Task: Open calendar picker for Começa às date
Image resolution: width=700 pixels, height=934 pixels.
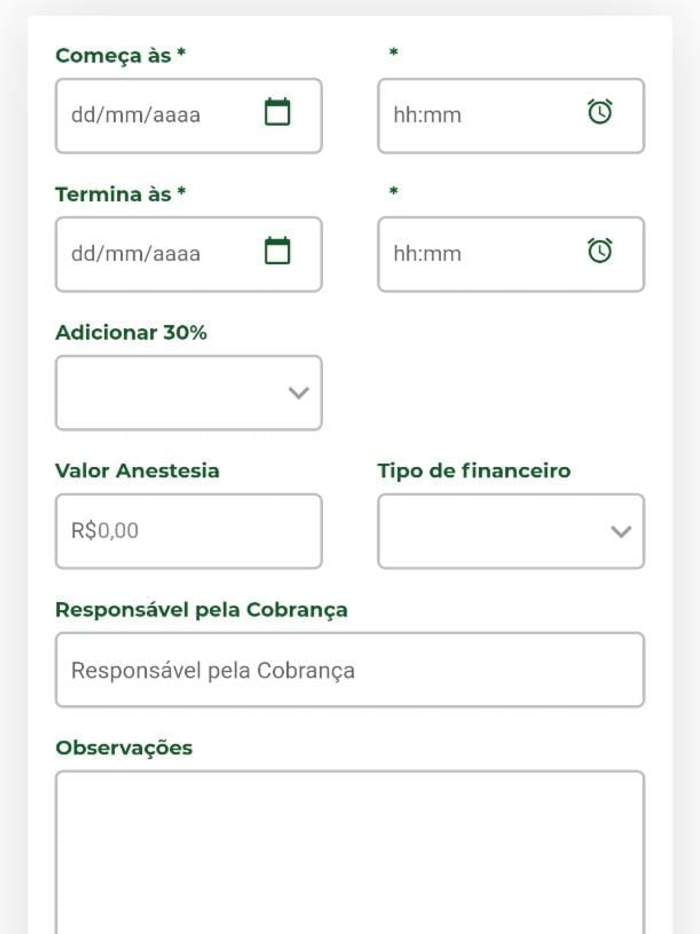Action: (x=277, y=112)
